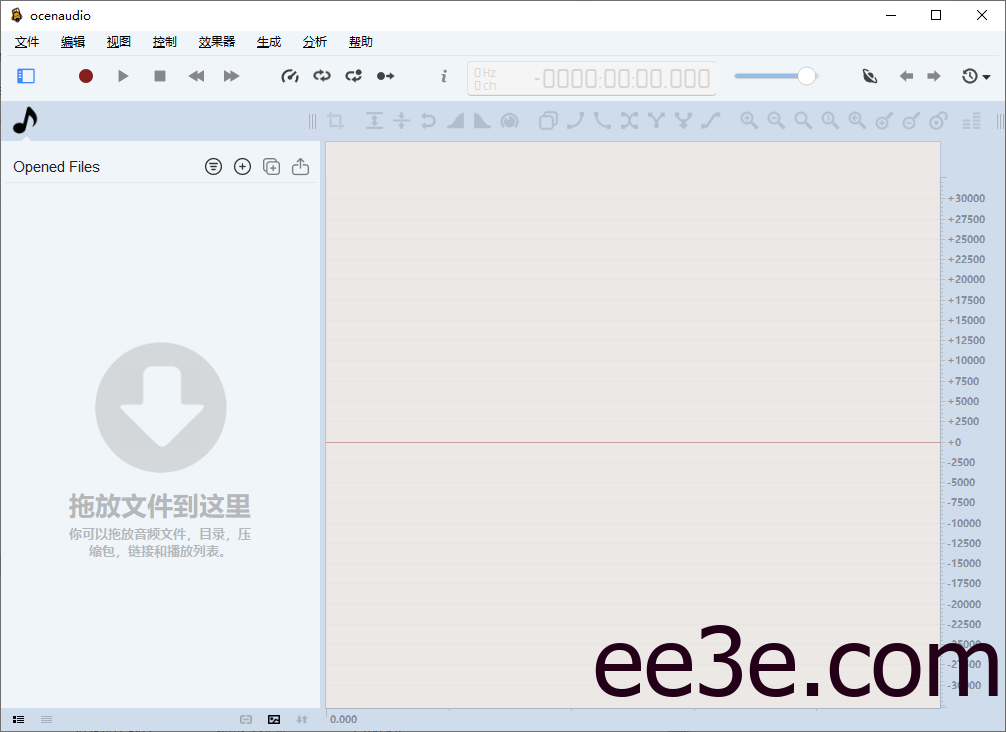This screenshot has width=1006, height=732.
Task: Skip forward with the fast-forward button
Action: pyautogui.click(x=231, y=75)
